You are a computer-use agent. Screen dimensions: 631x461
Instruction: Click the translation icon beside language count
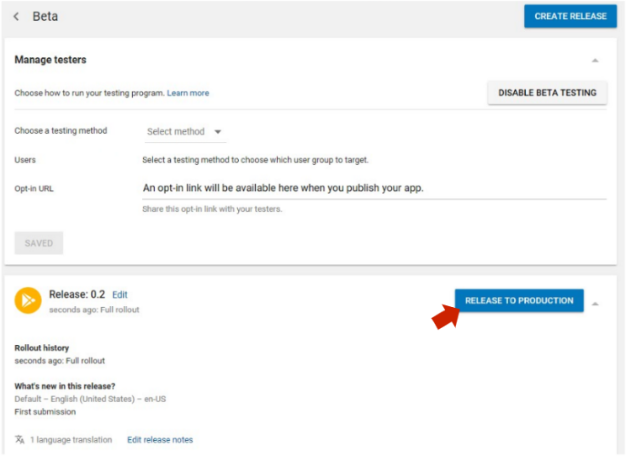click(19, 440)
